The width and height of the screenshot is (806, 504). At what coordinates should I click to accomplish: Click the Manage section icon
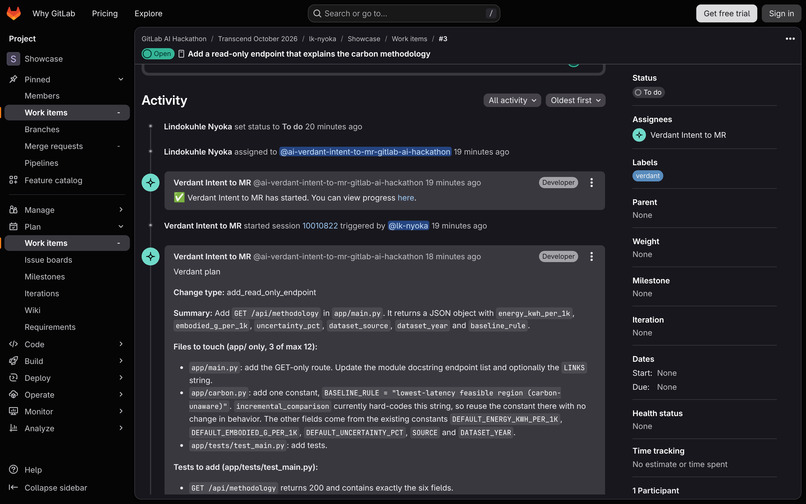(x=13, y=210)
